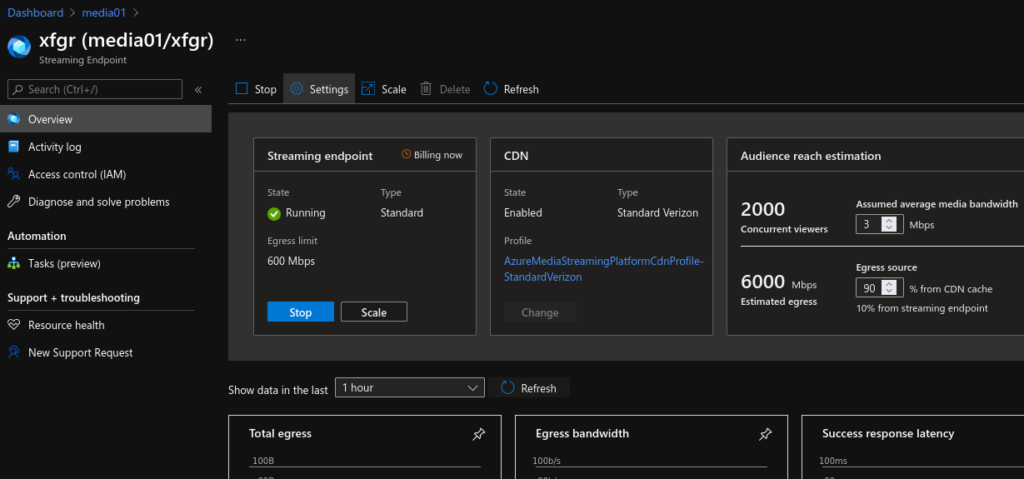Click the '2000' concurrent viewers value
Image resolution: width=1024 pixels, height=479 pixels.
point(763,210)
